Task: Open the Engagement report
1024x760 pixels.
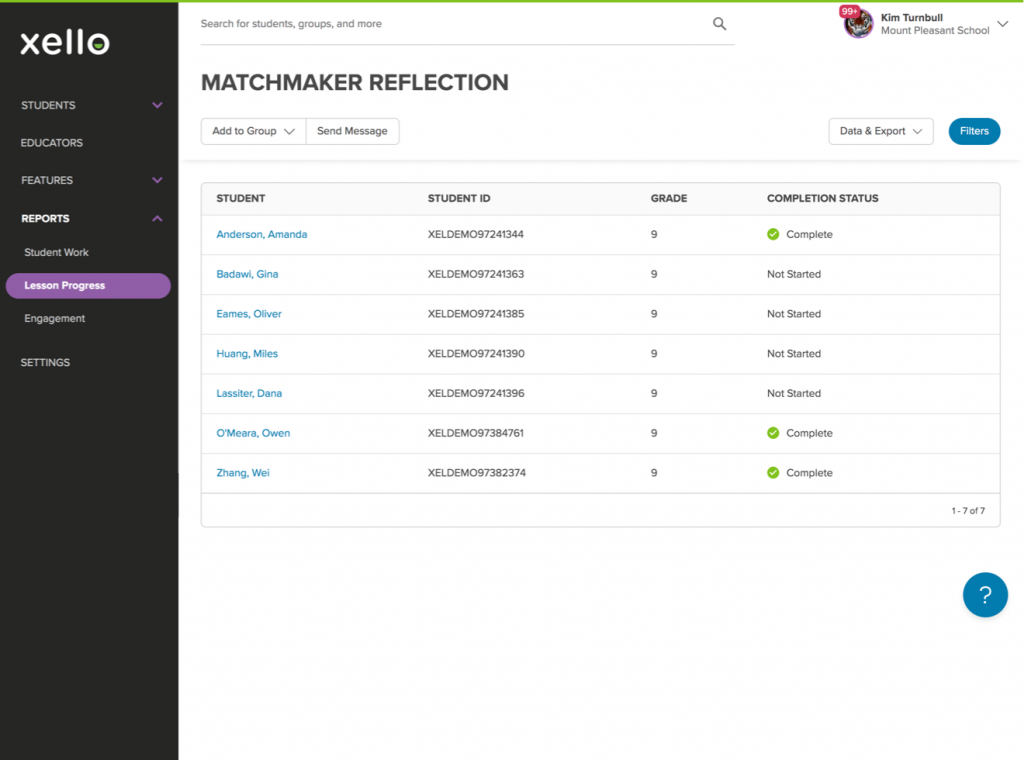Action: click(55, 318)
